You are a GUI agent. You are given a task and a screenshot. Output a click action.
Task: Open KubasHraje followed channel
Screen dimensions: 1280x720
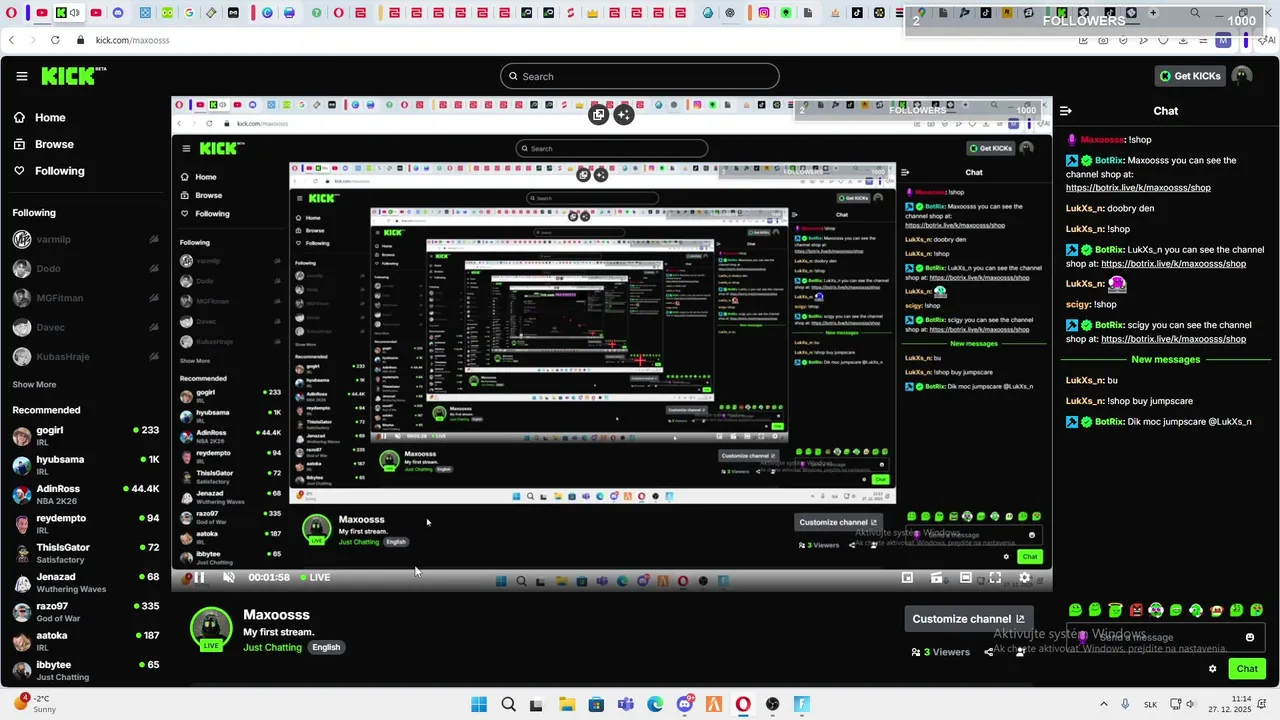coord(85,357)
